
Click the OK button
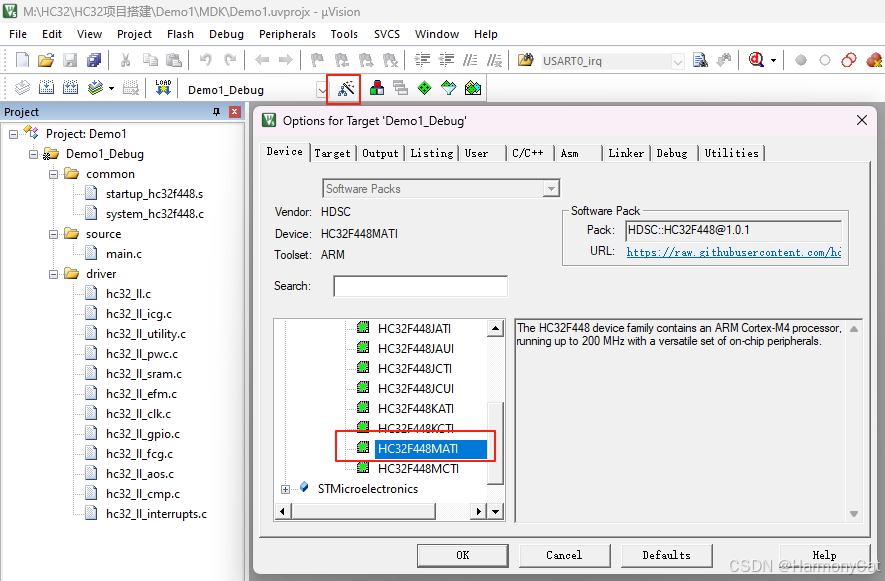tap(463, 555)
